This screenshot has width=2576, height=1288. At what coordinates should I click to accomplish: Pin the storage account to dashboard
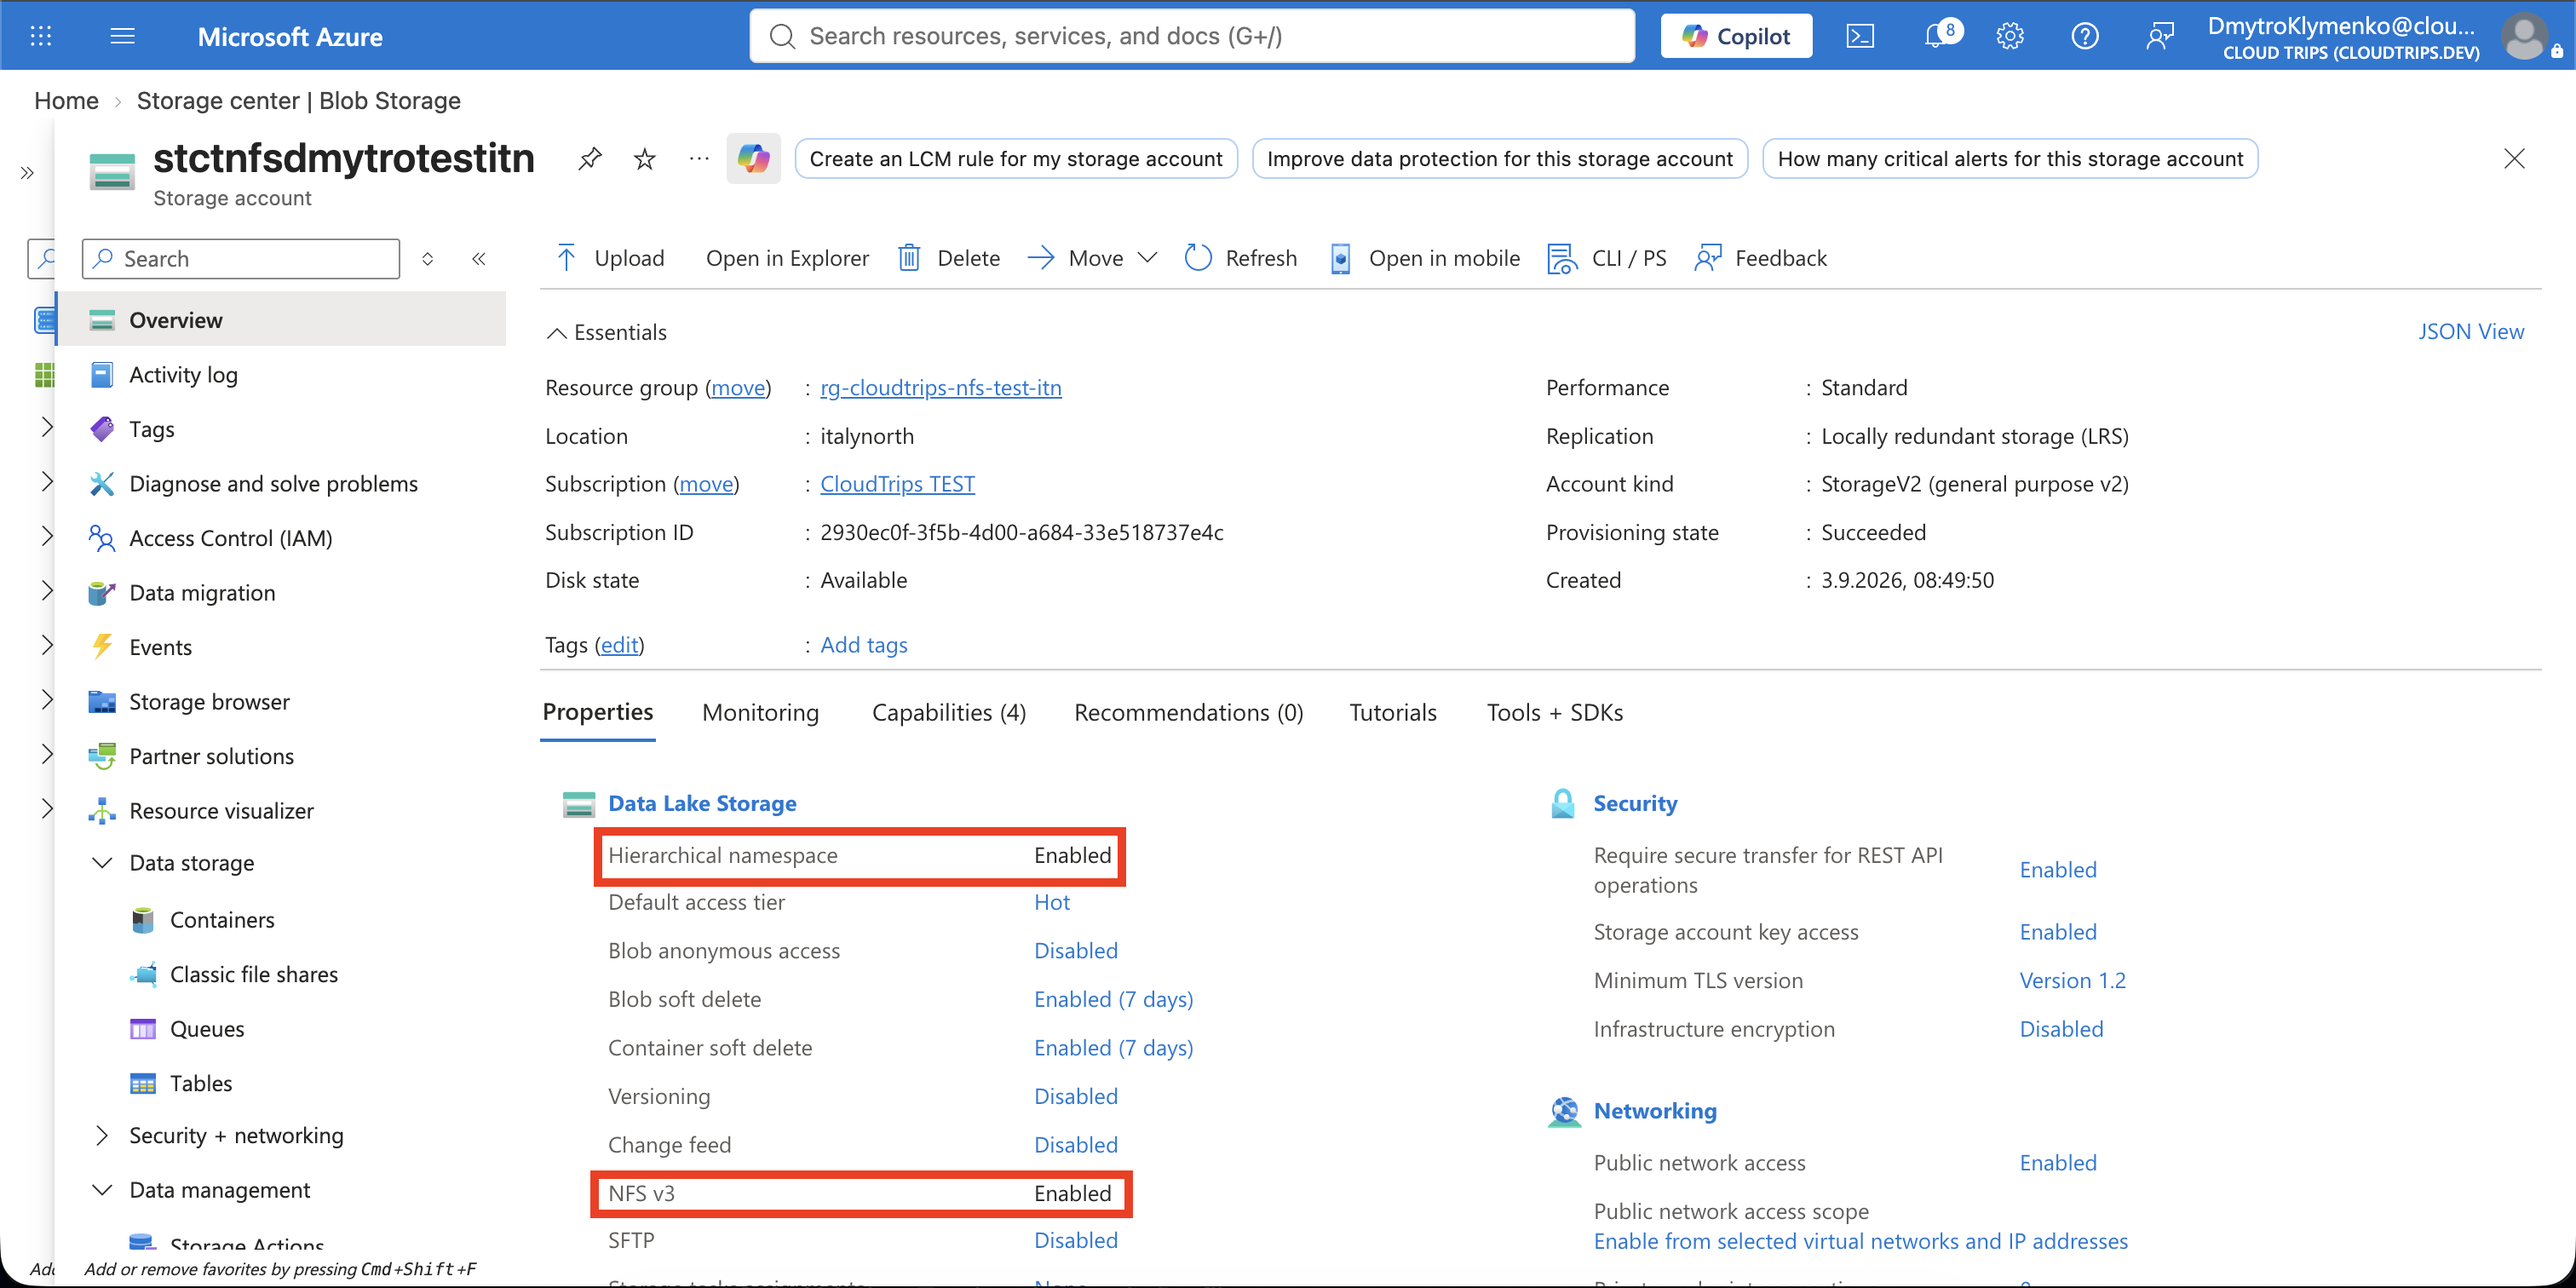(x=590, y=158)
